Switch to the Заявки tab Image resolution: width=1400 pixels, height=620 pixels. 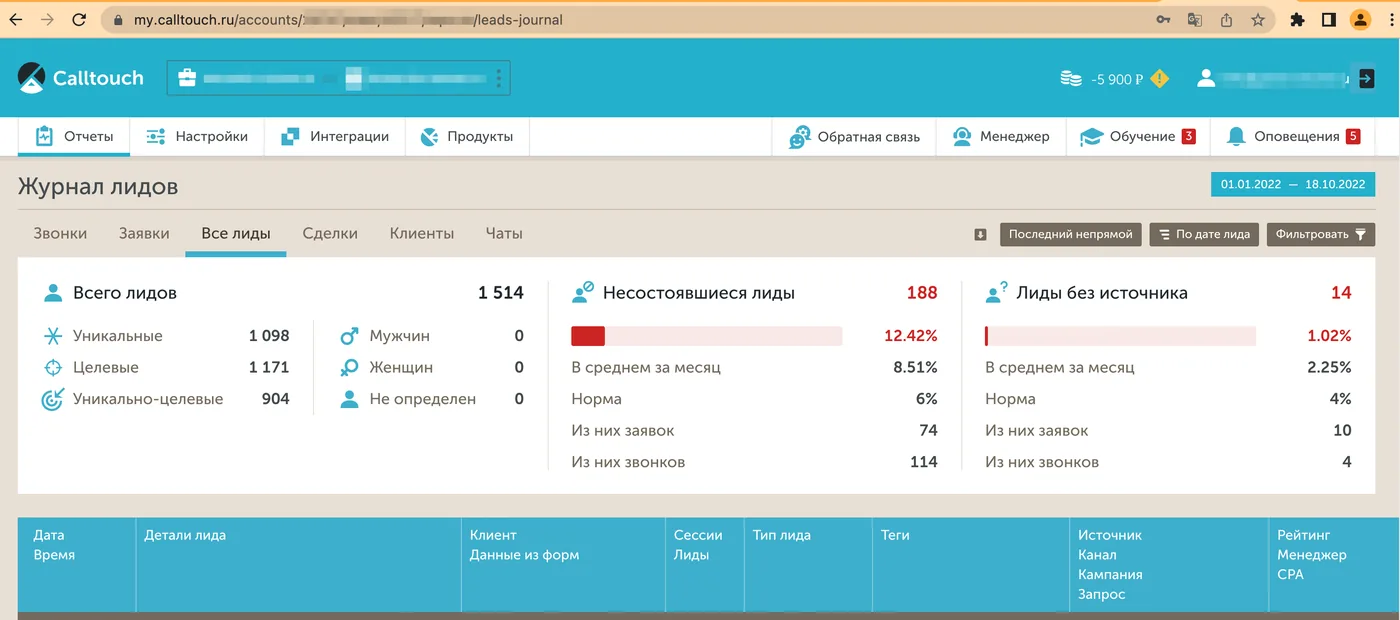pyautogui.click(x=144, y=233)
